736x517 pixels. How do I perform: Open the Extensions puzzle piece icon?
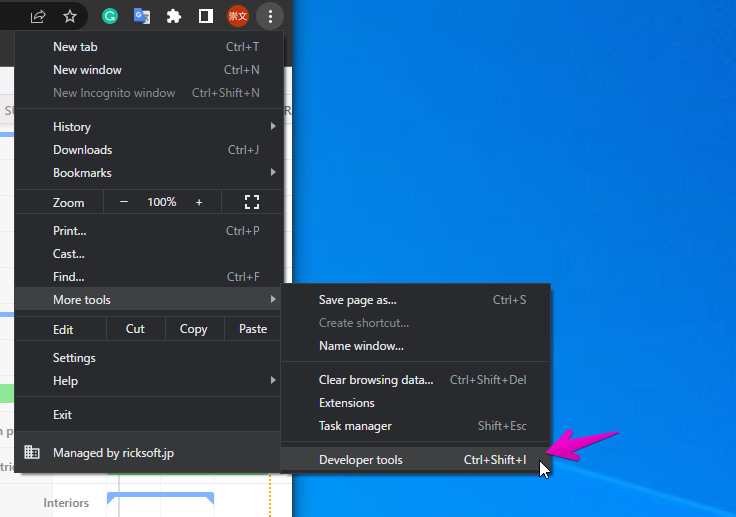click(173, 16)
